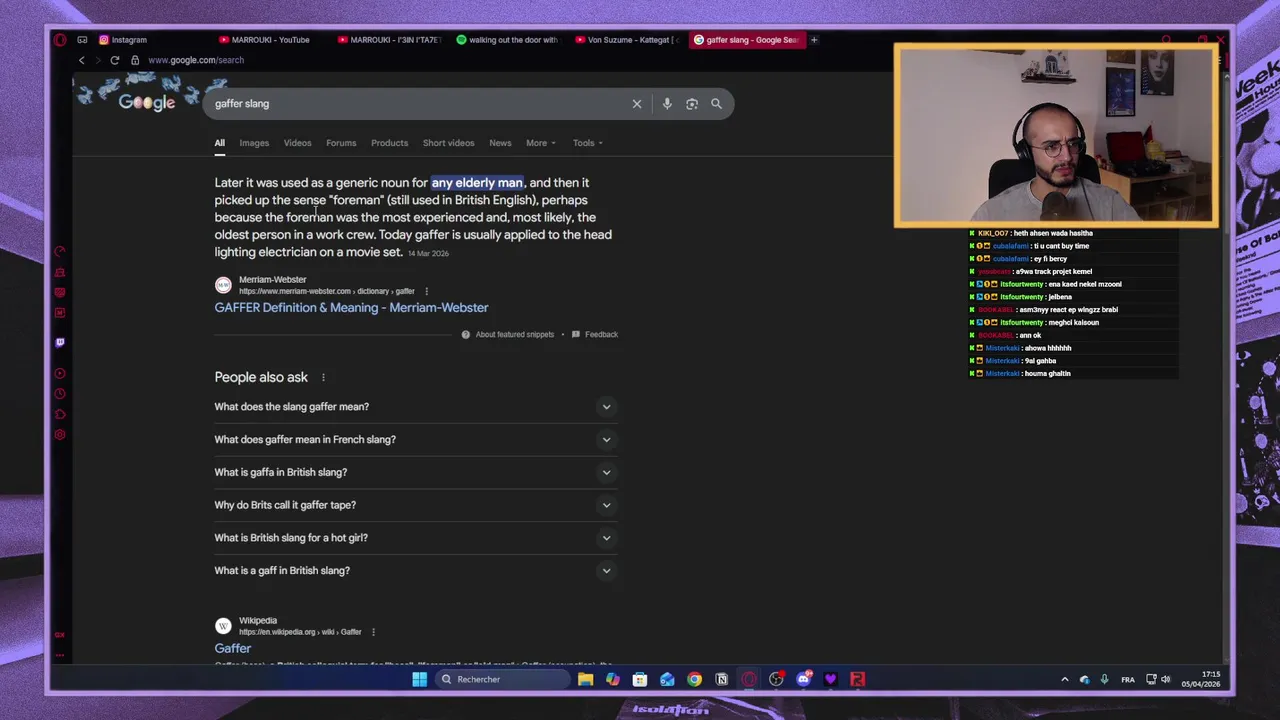Reload the current page

(115, 60)
